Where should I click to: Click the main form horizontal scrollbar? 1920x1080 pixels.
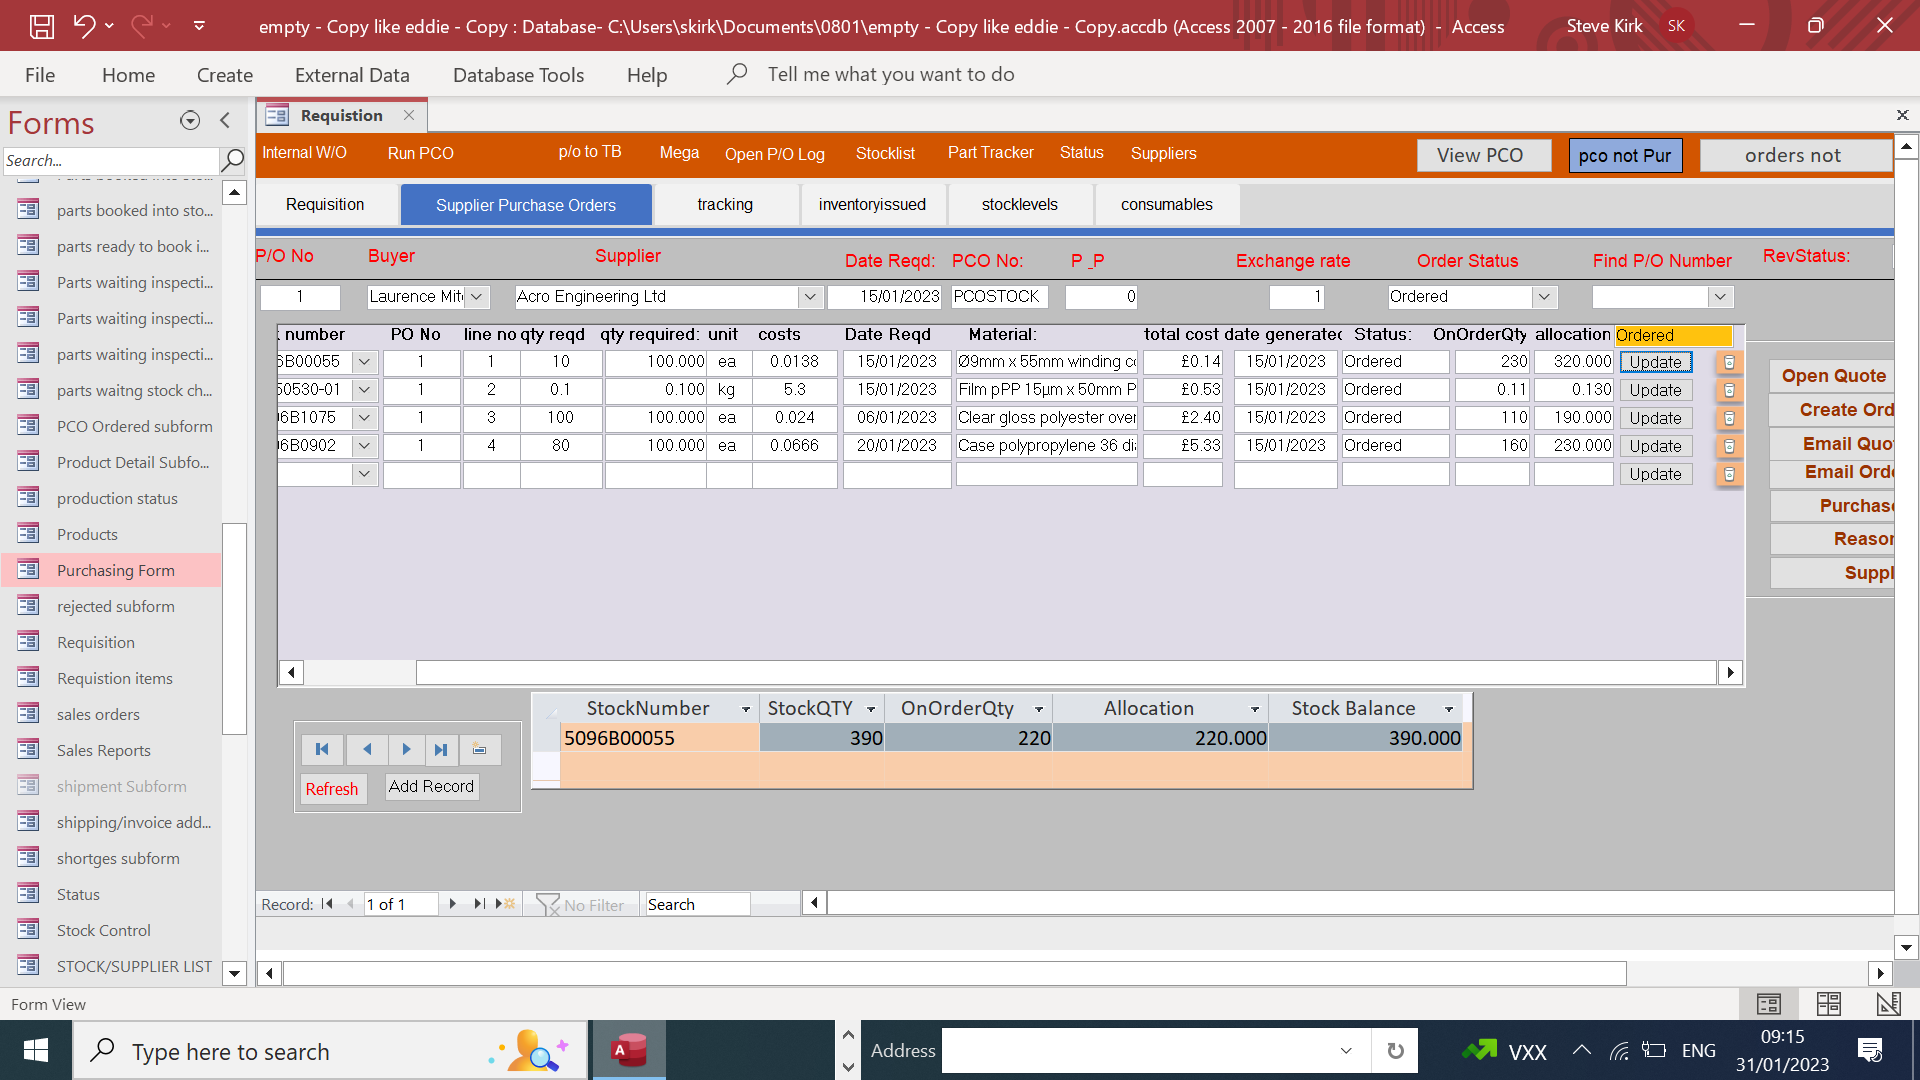pyautogui.click(x=955, y=973)
